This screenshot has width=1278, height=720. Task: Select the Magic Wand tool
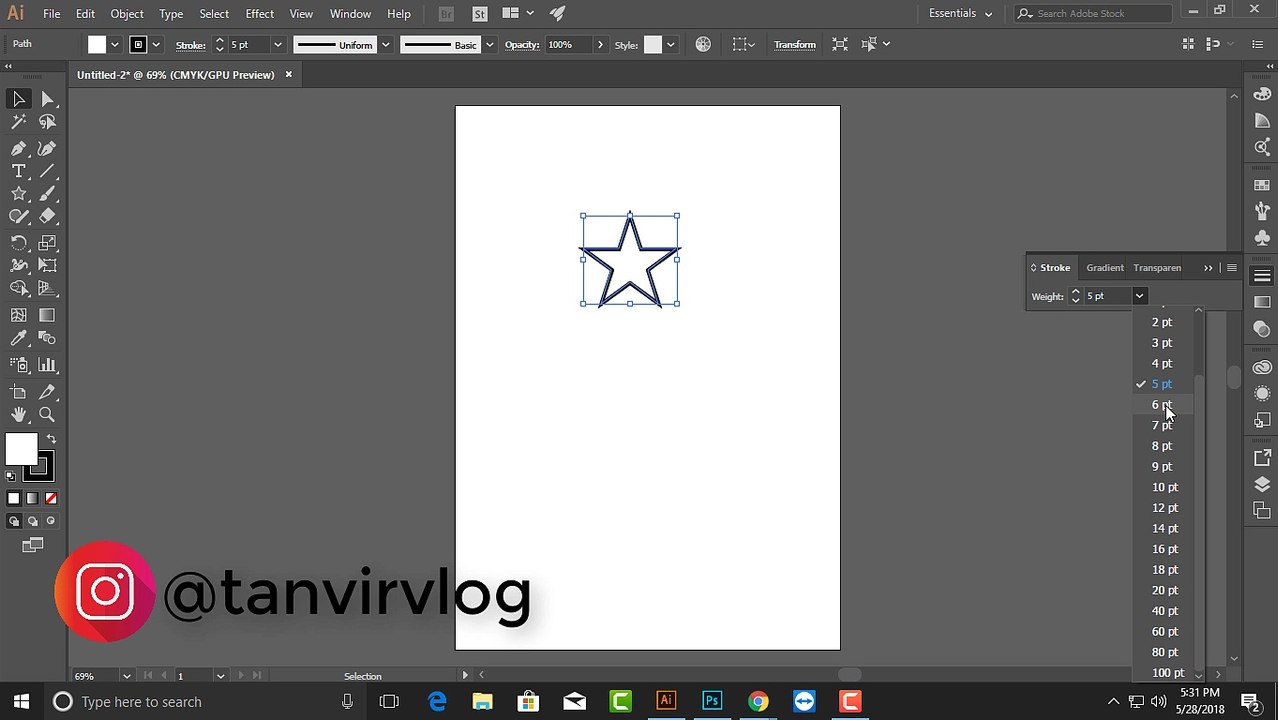pos(18,122)
